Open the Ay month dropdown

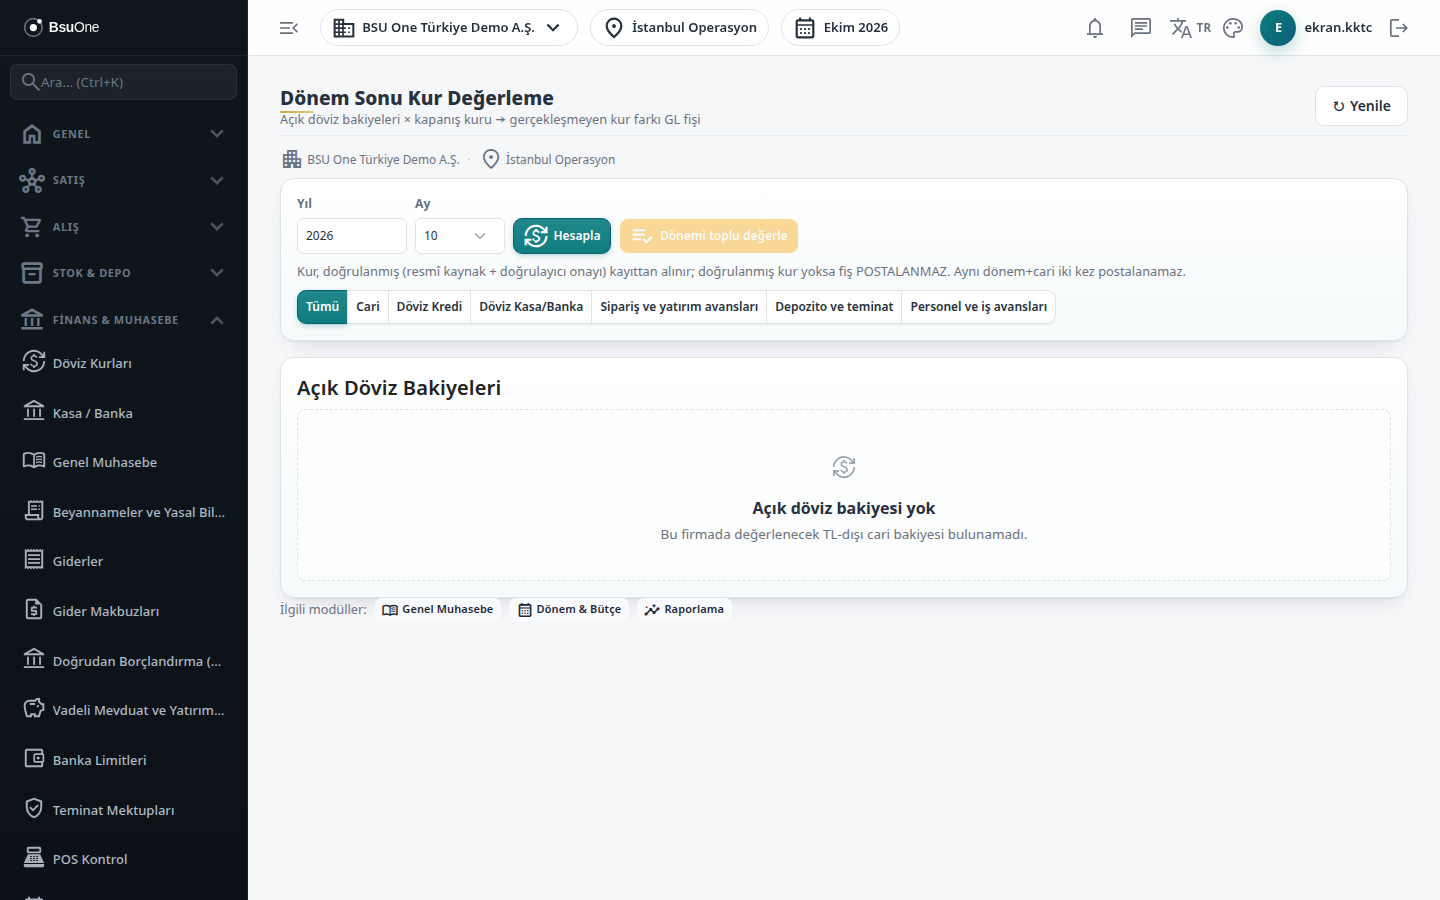point(460,236)
